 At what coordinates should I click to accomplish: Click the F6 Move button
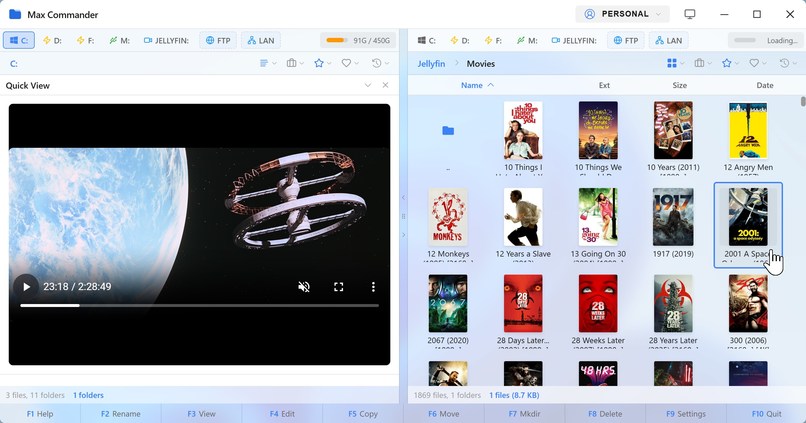click(x=444, y=414)
